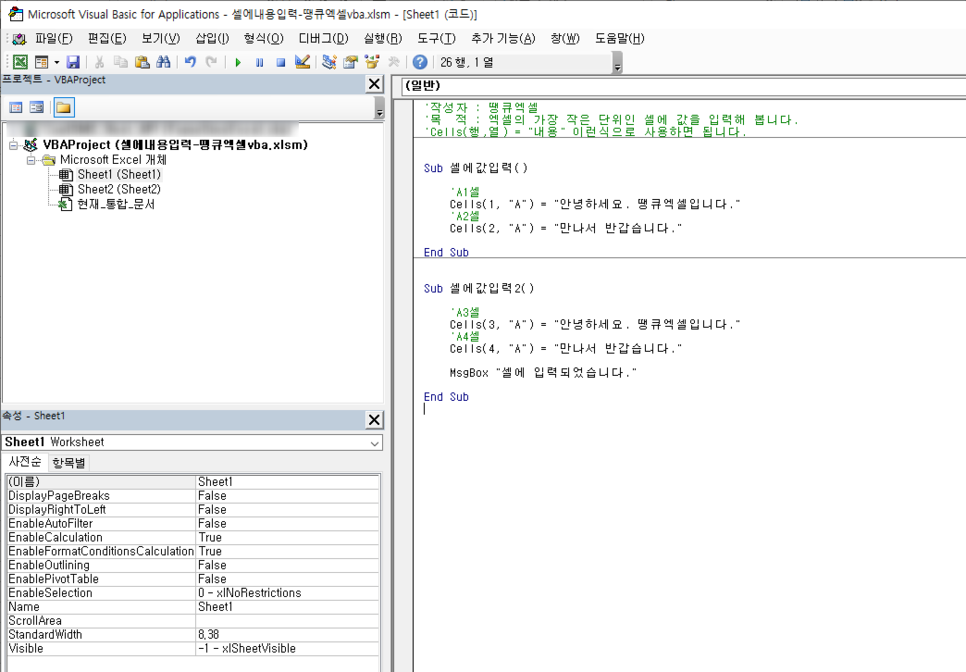Open the 추가 기능(A) menu

pos(503,39)
